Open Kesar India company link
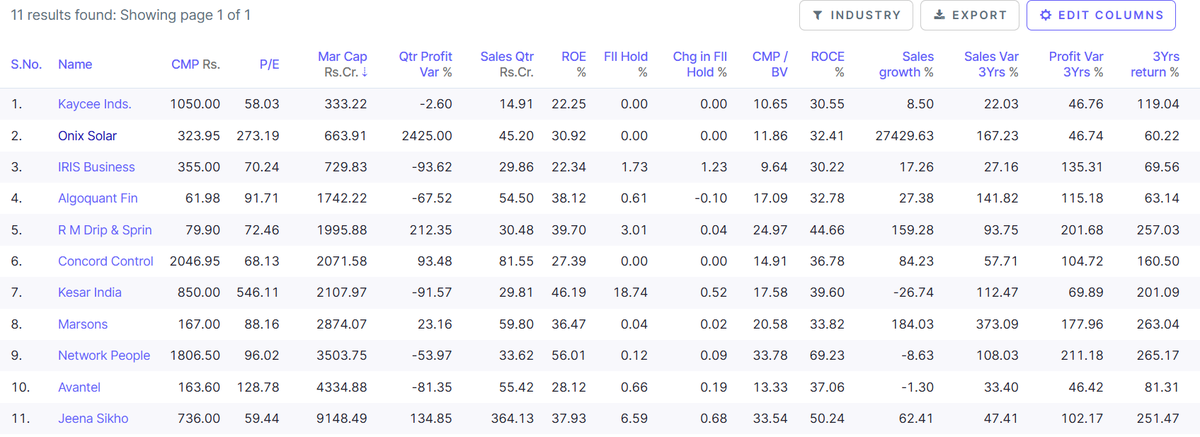The width and height of the screenshot is (1200, 437). coord(90,292)
